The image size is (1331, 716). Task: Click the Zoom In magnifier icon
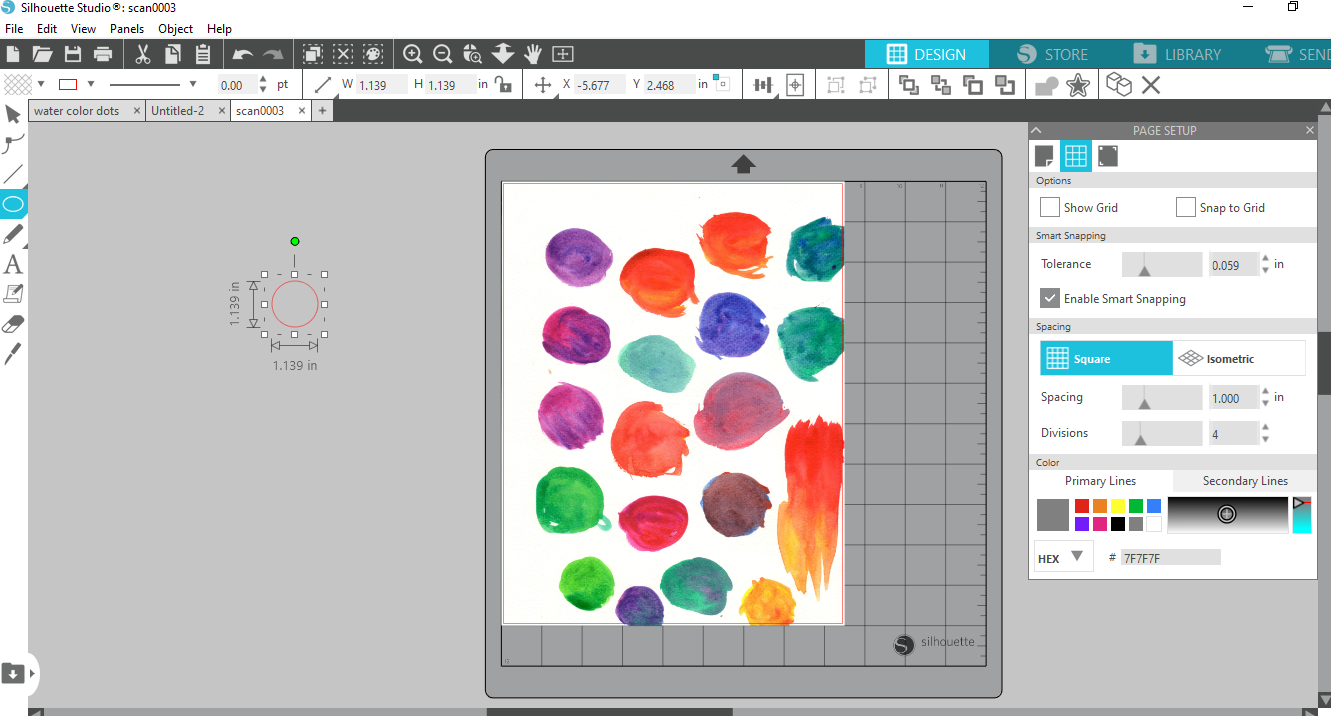click(x=412, y=54)
